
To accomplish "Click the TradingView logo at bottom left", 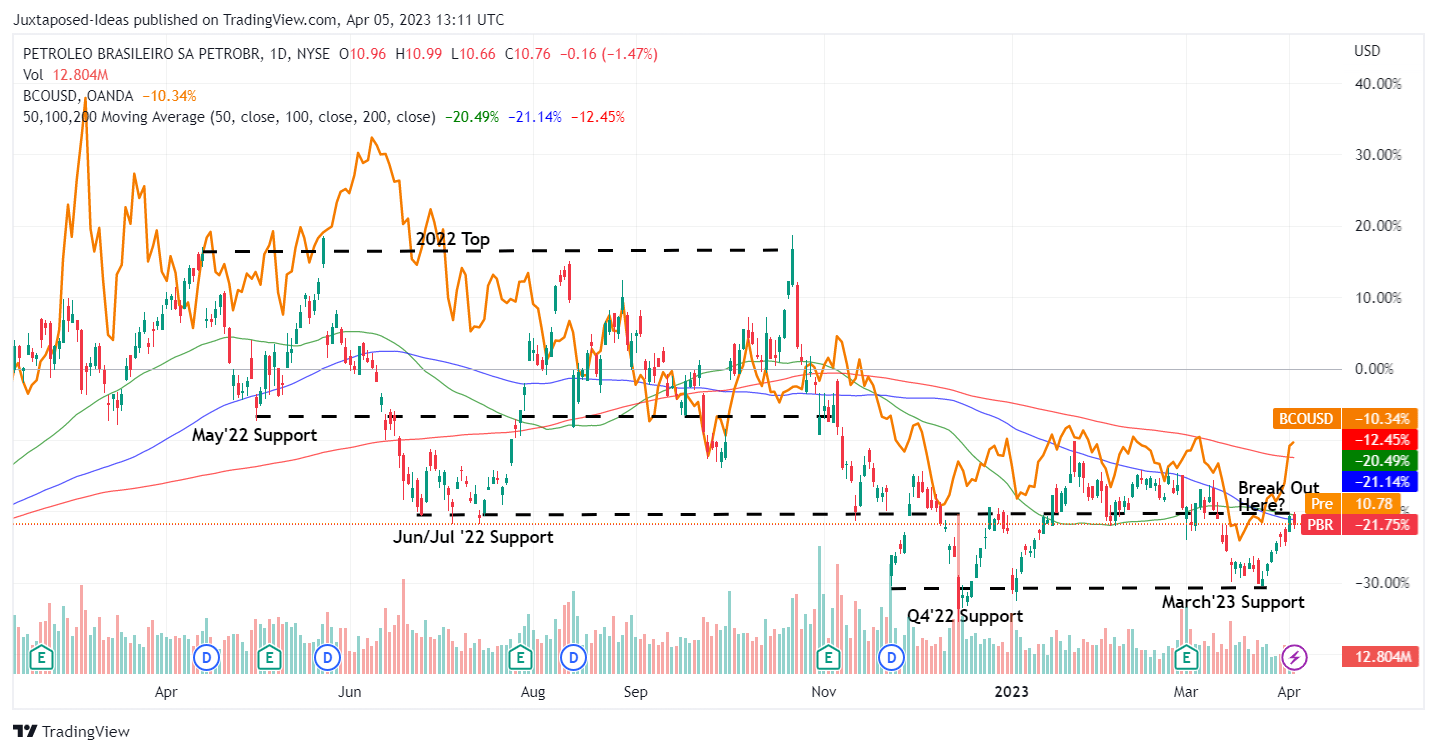I will tap(25, 732).
